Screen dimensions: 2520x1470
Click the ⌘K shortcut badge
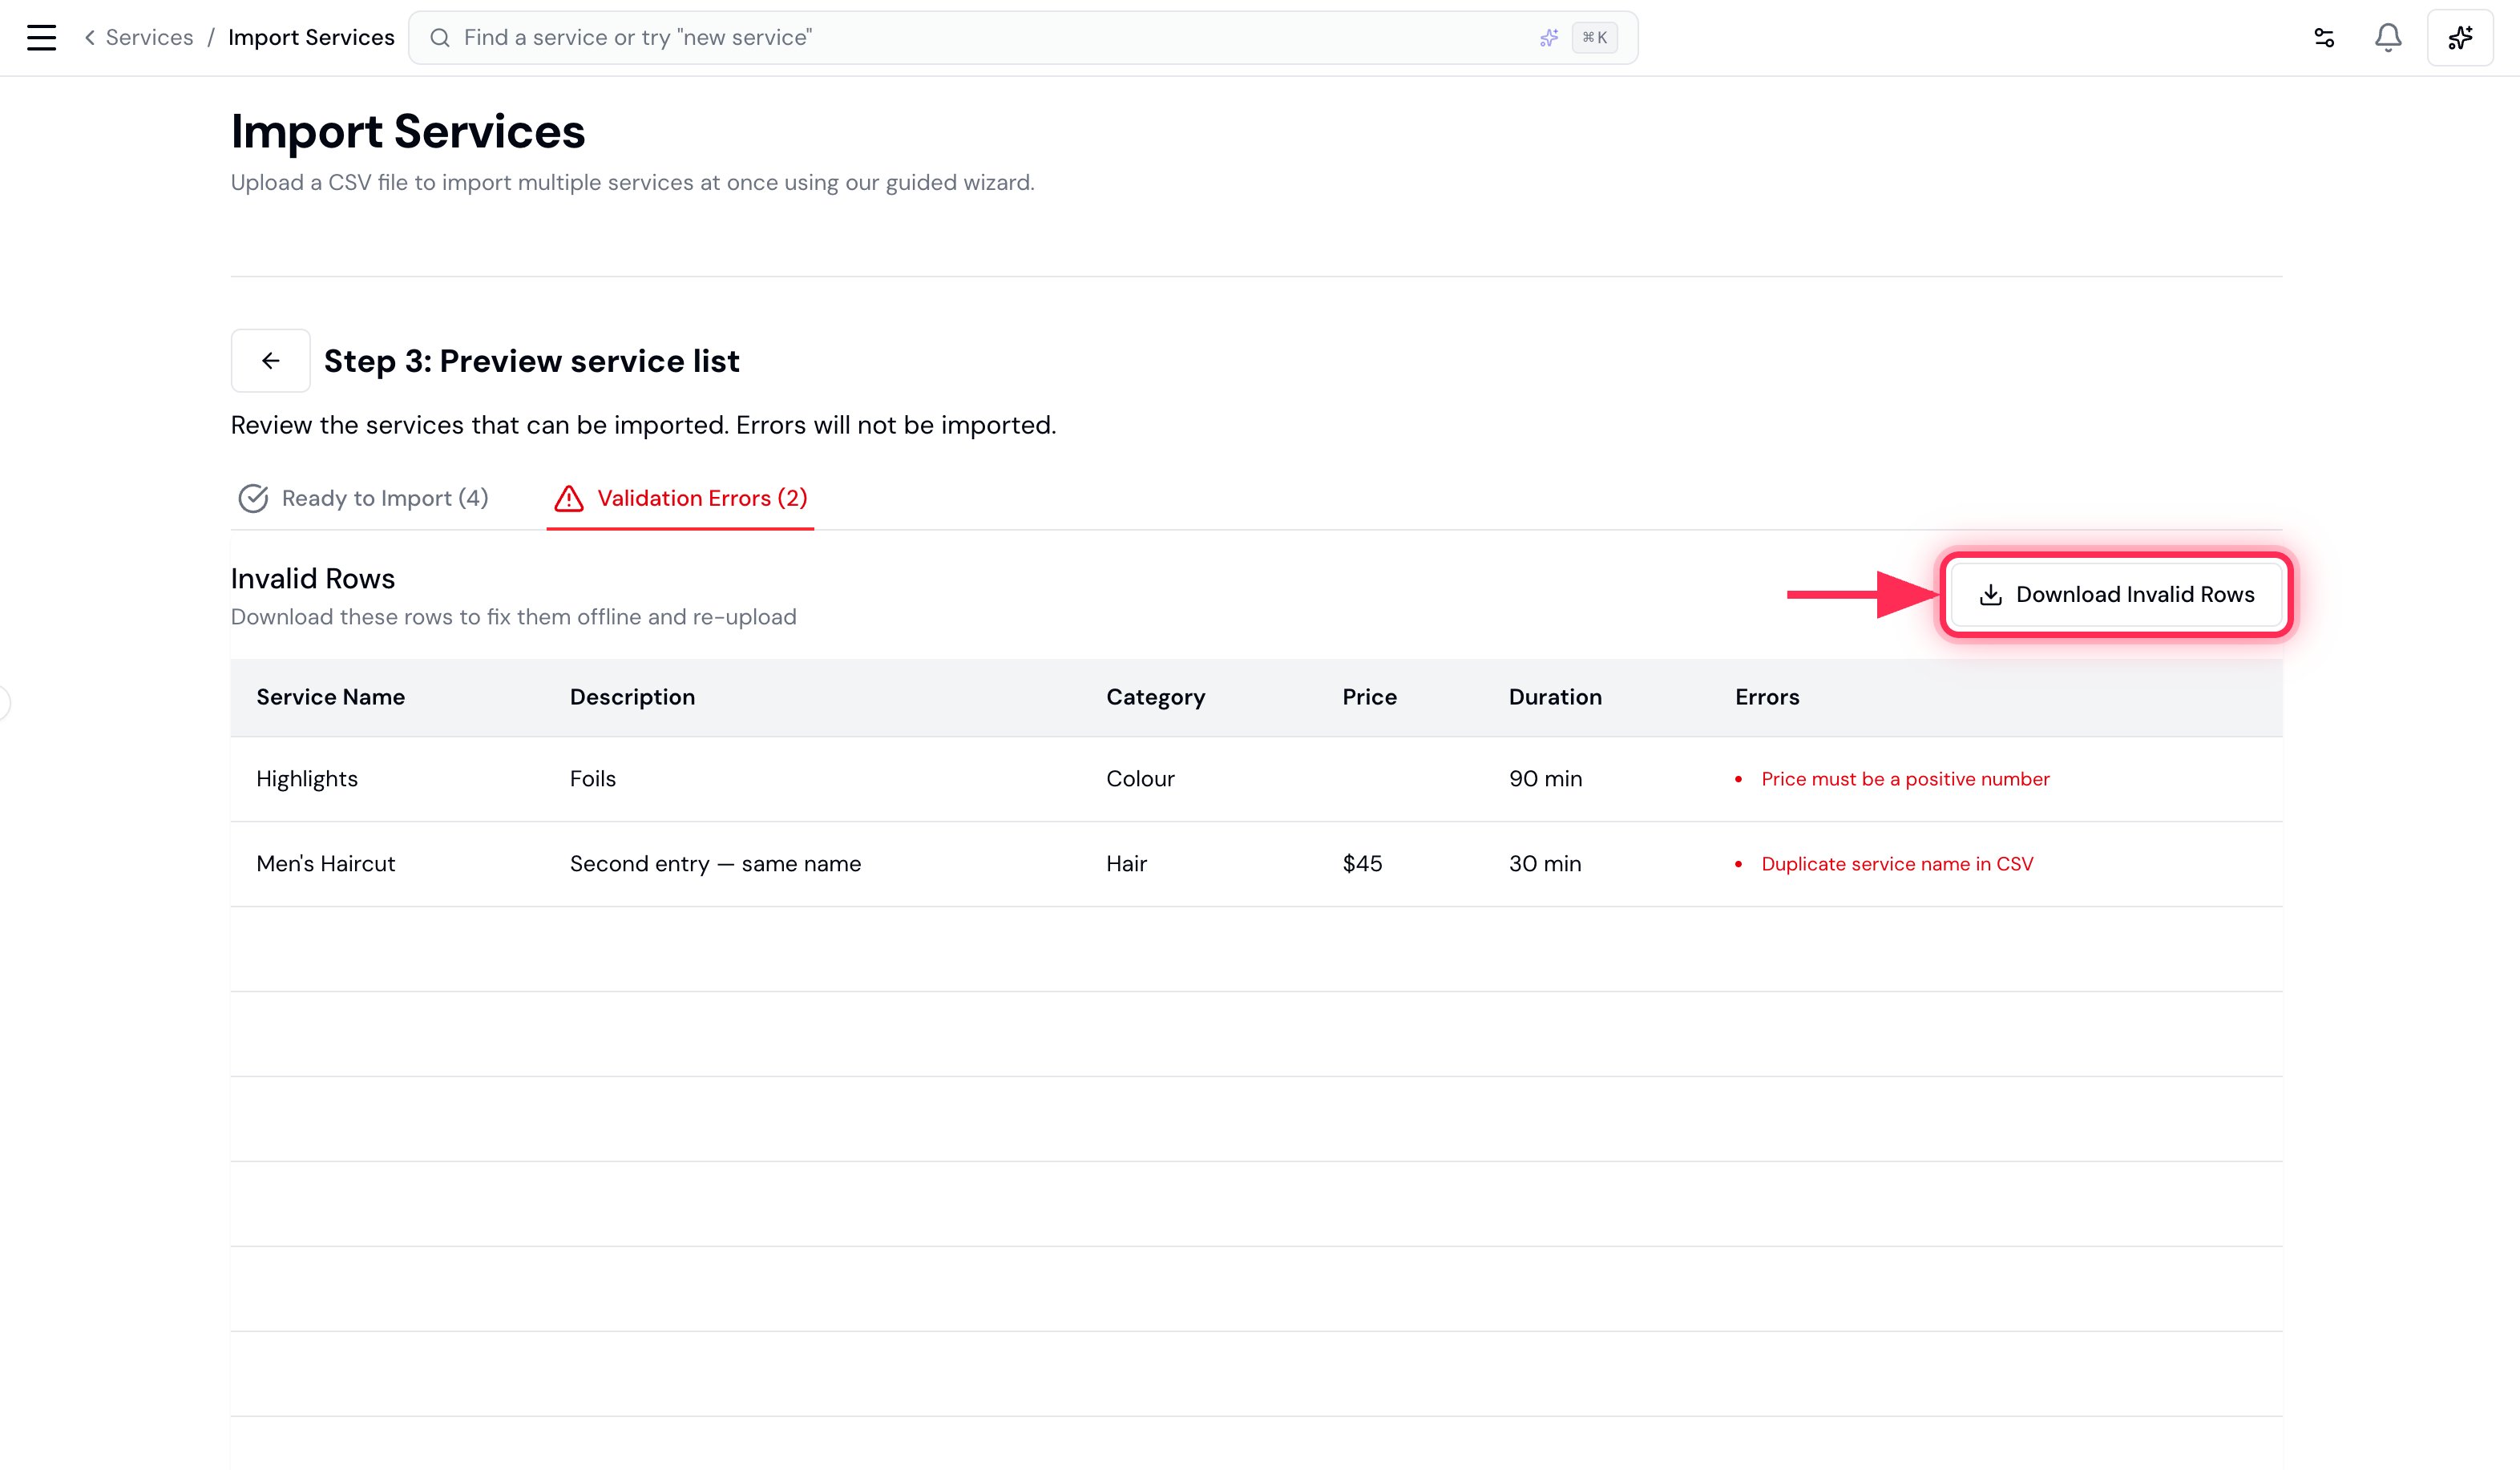(x=1594, y=38)
